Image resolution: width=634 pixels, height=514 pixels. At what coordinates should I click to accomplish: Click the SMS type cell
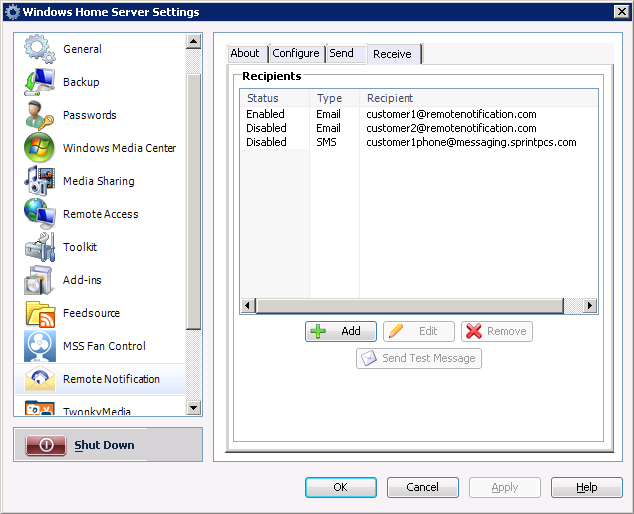coord(326,142)
